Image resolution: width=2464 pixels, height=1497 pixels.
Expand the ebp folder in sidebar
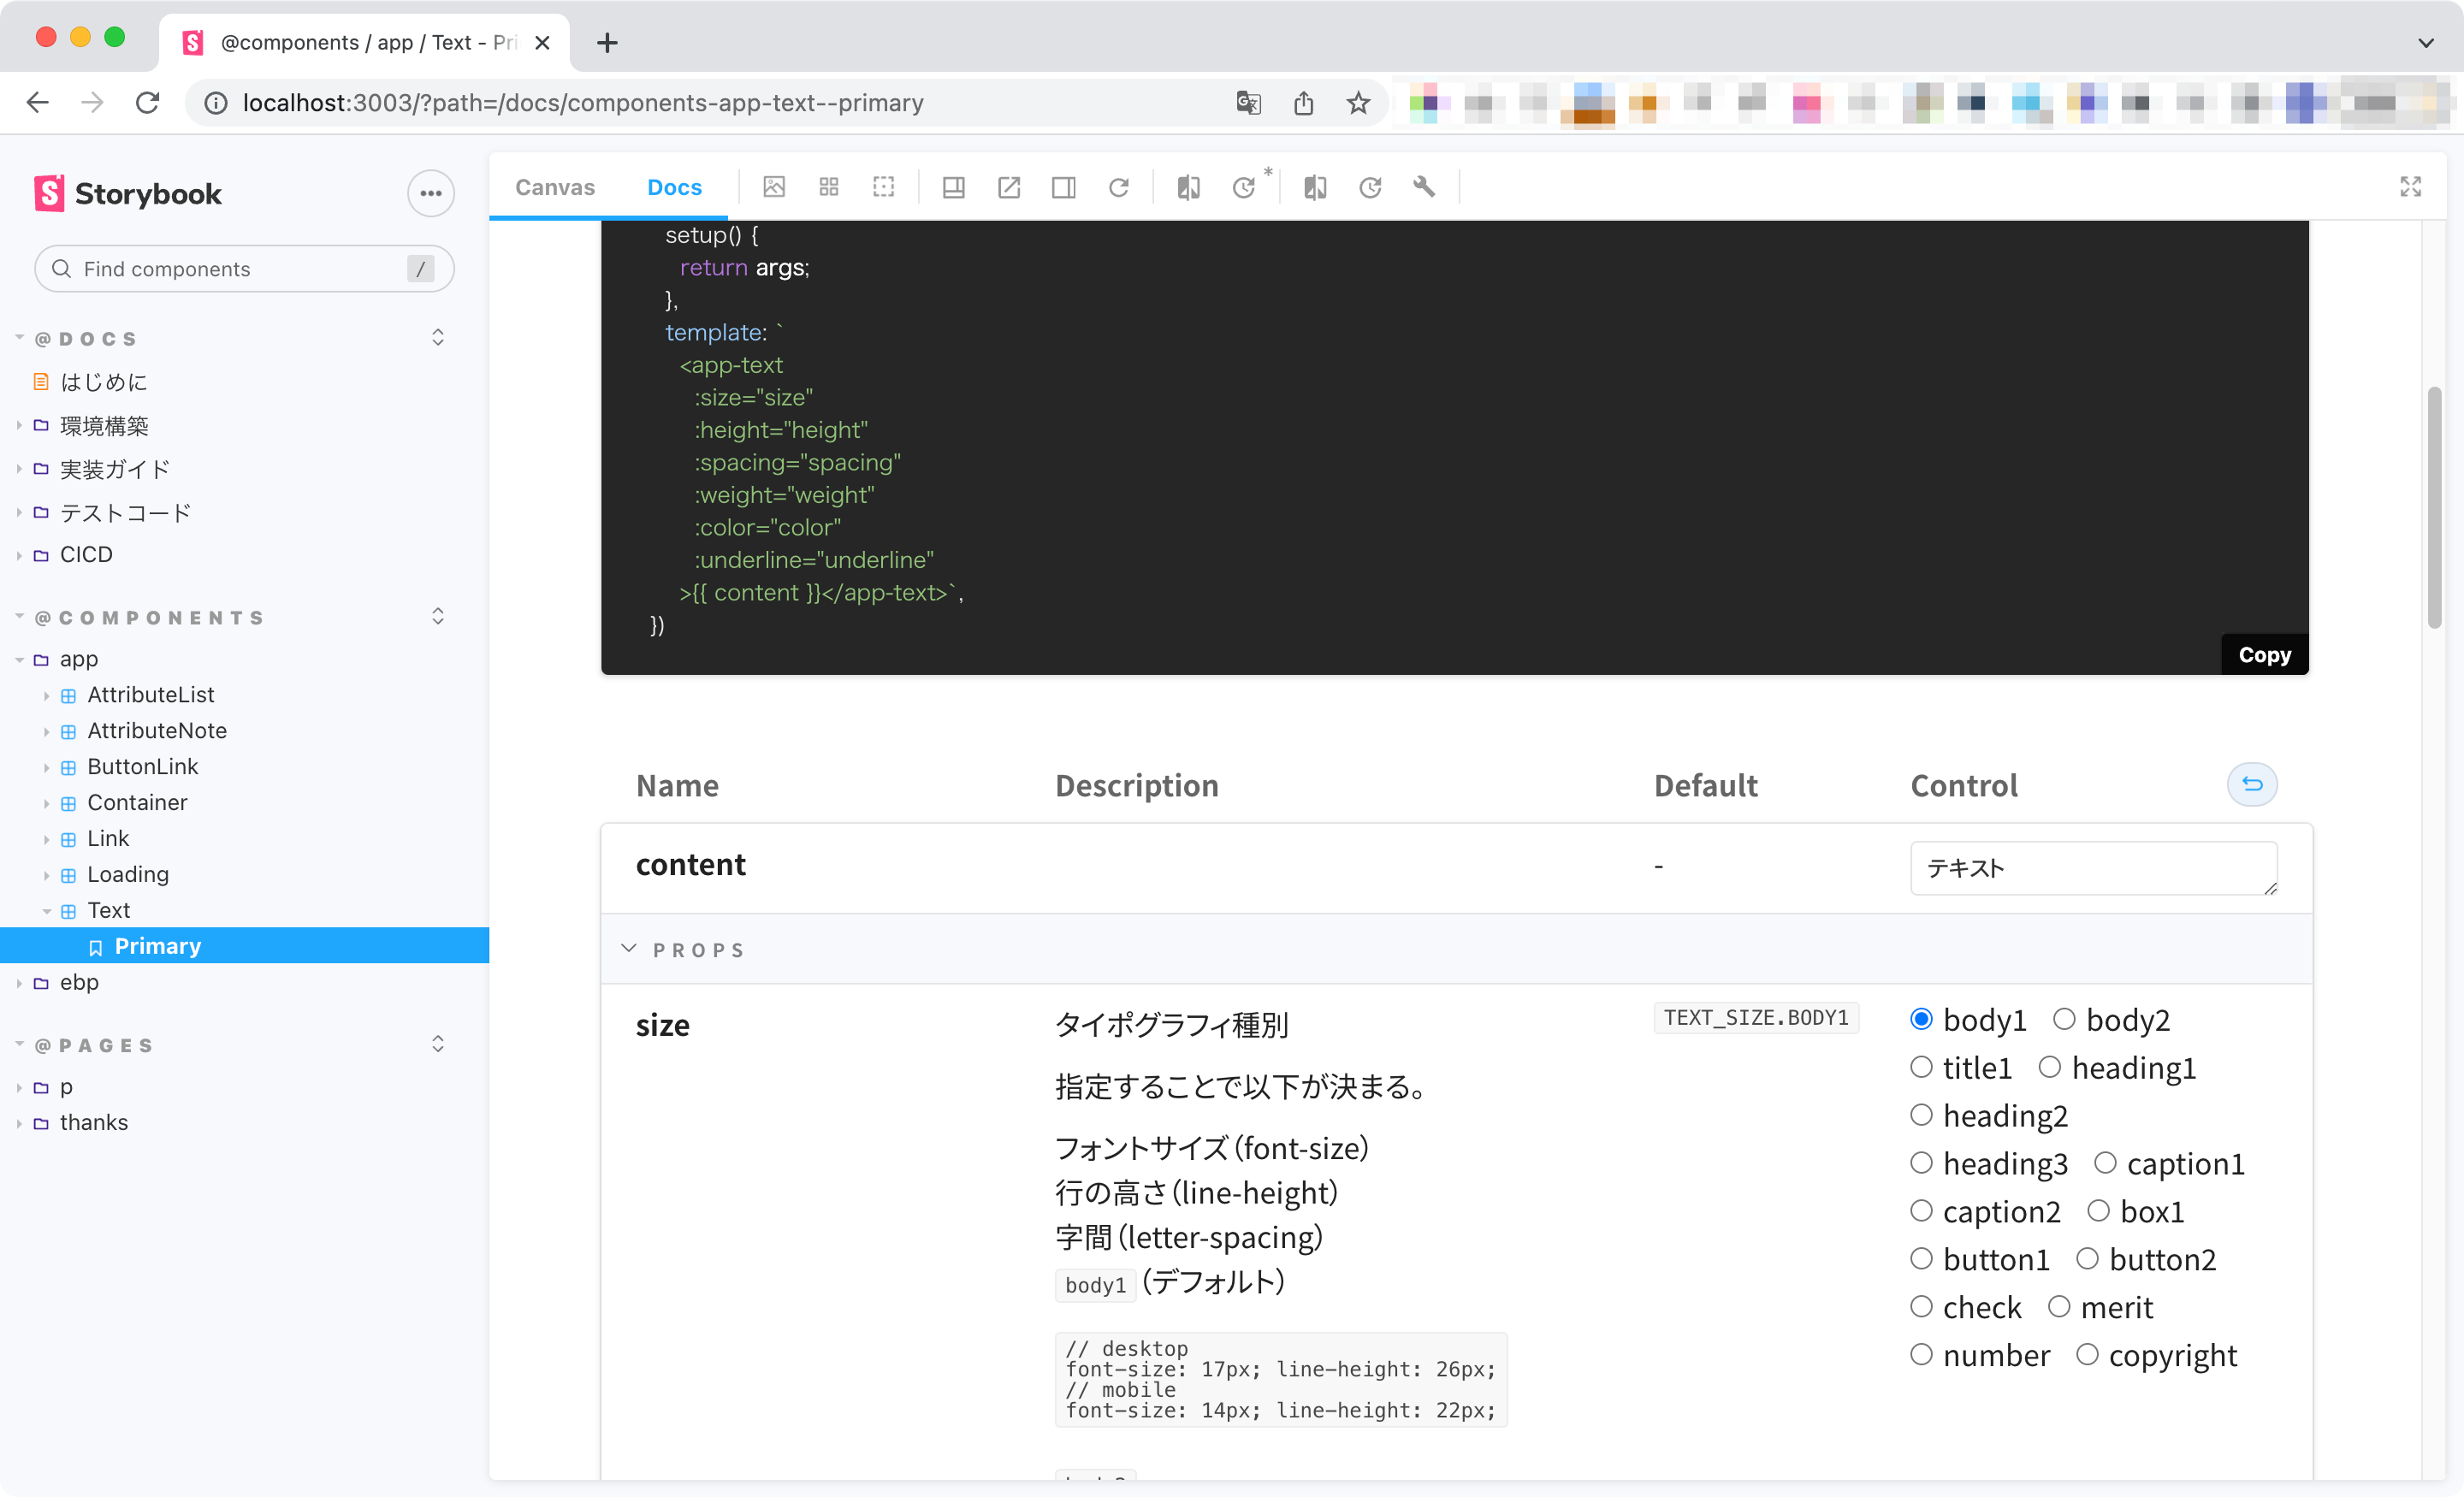(78, 983)
